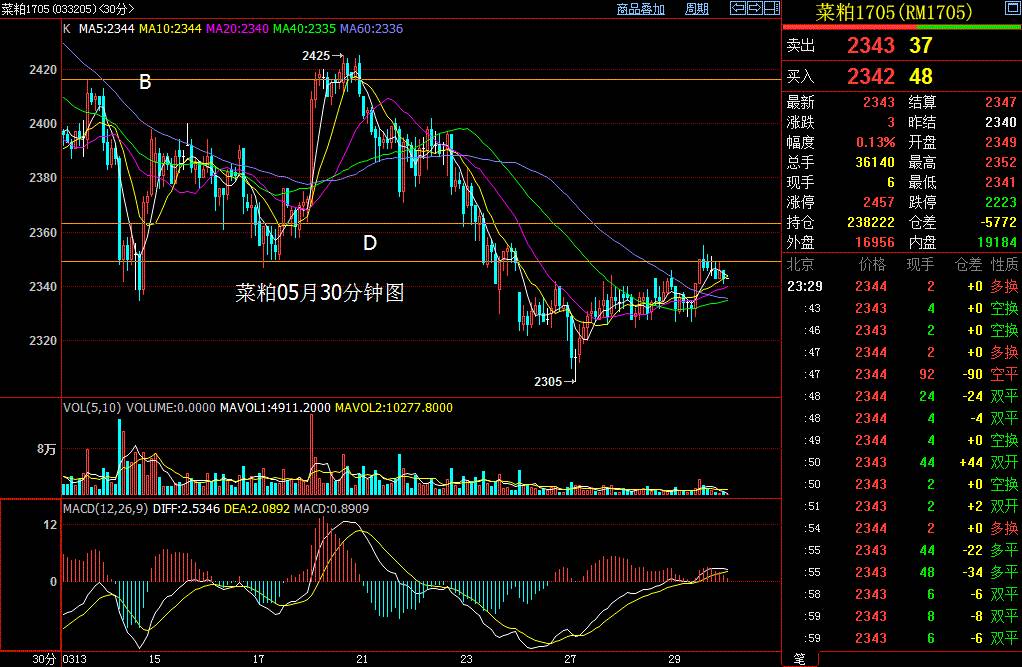Select the 23:29 tick row
This screenshot has width=1022, height=667.
click(902, 286)
